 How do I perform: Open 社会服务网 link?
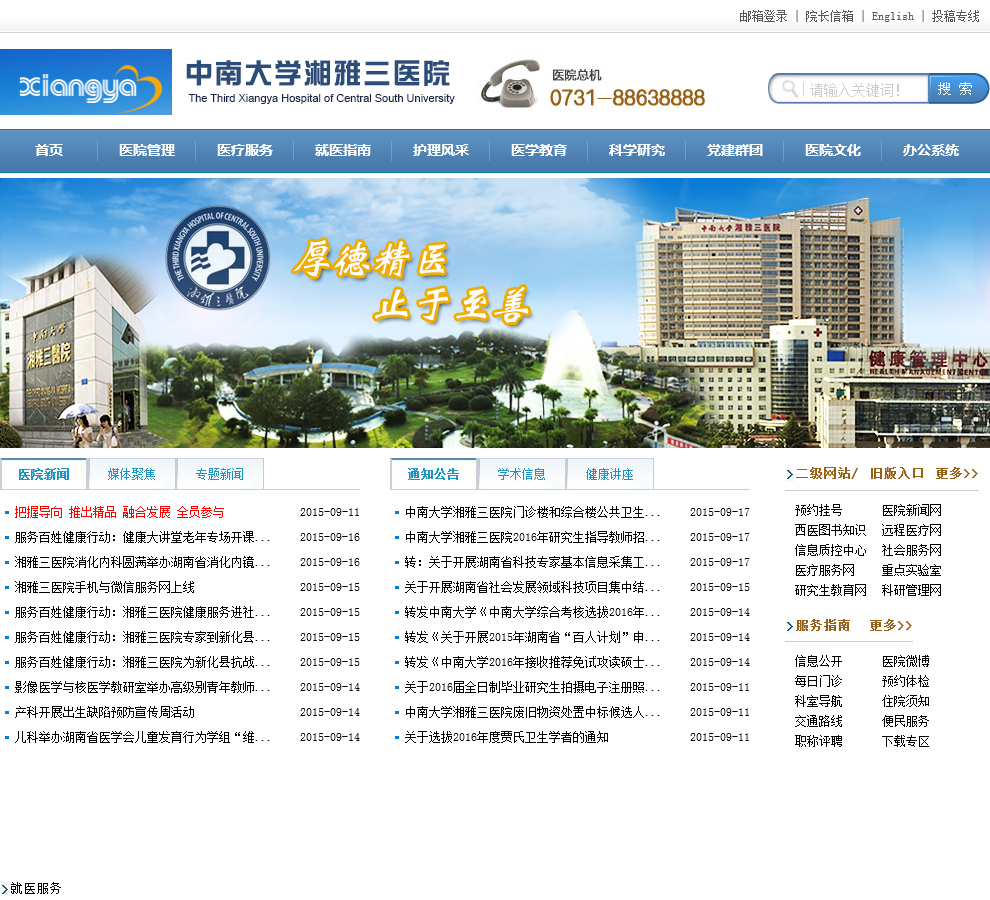(912, 551)
